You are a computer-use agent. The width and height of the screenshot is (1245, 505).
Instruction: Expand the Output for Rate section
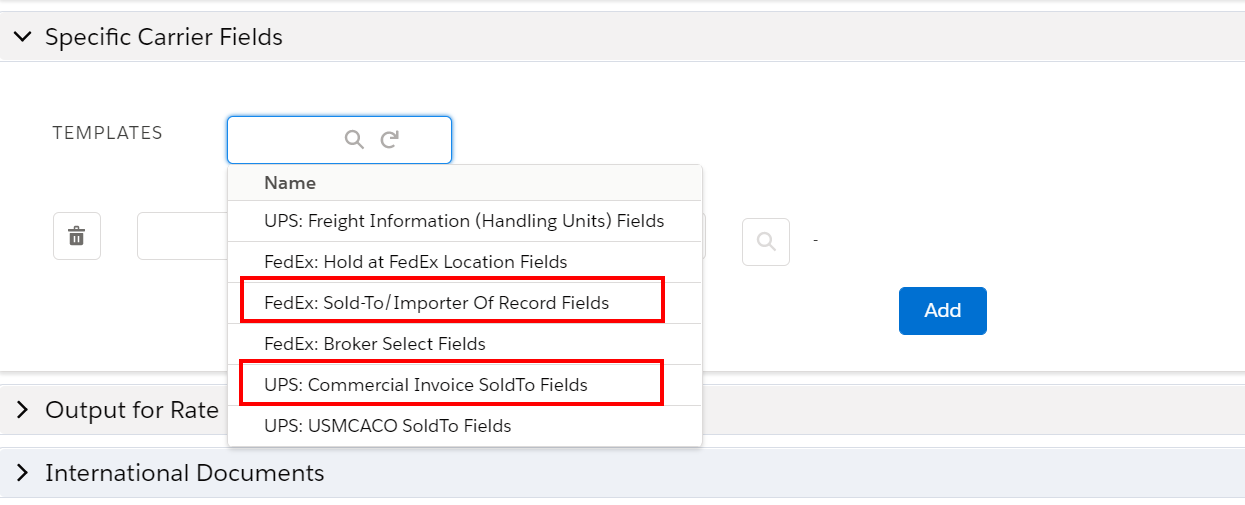click(22, 410)
